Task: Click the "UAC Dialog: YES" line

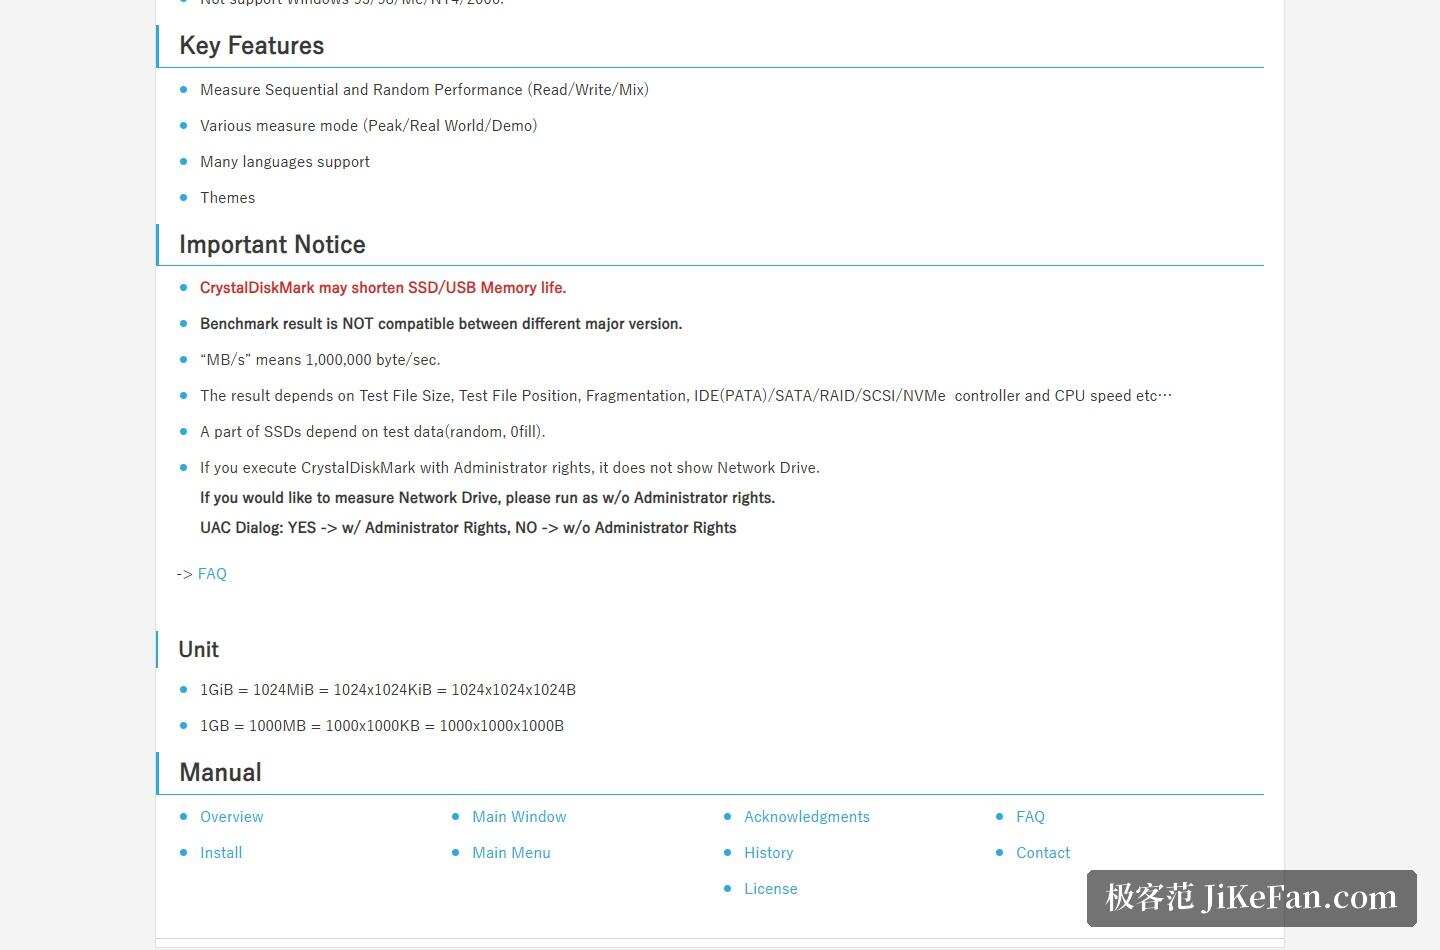Action: coord(468,528)
